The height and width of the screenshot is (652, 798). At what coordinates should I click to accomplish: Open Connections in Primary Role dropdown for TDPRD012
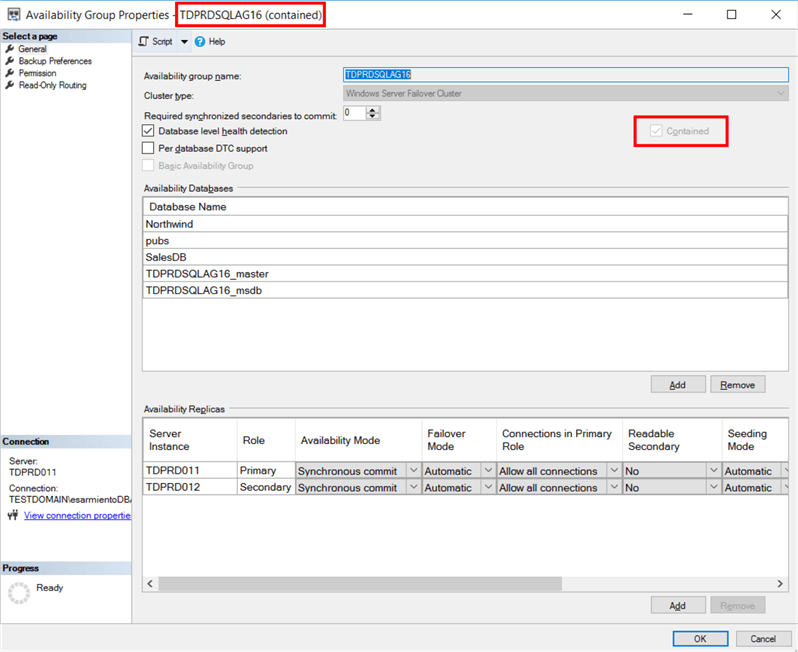614,487
